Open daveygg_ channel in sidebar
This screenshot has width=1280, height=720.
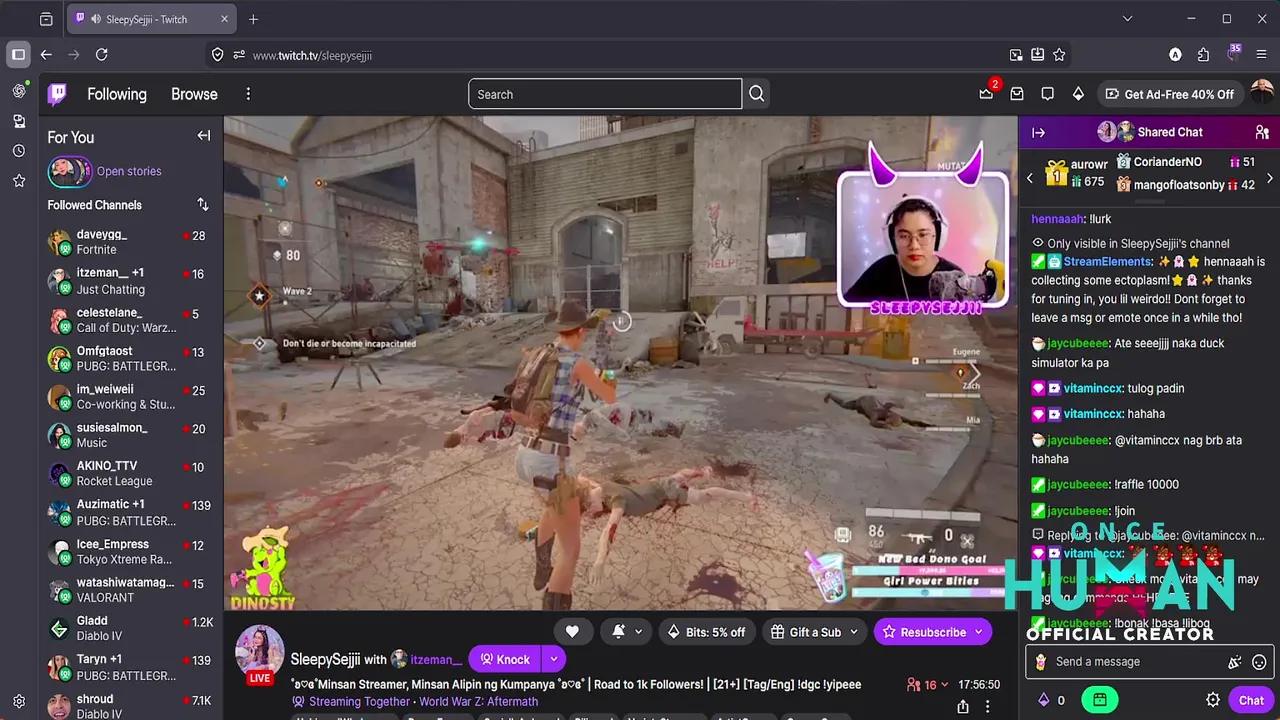point(131,242)
